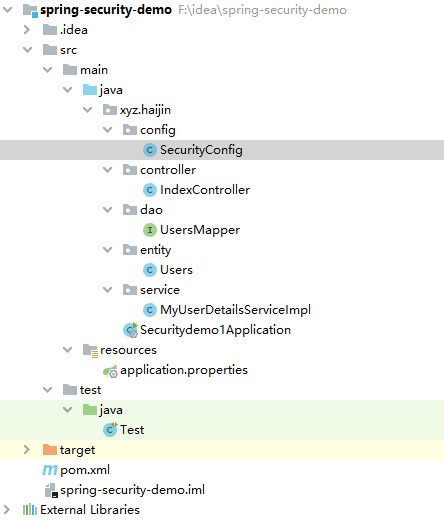The image size is (444, 521).
Task: Expand the target folder
Action: click(x=27, y=450)
